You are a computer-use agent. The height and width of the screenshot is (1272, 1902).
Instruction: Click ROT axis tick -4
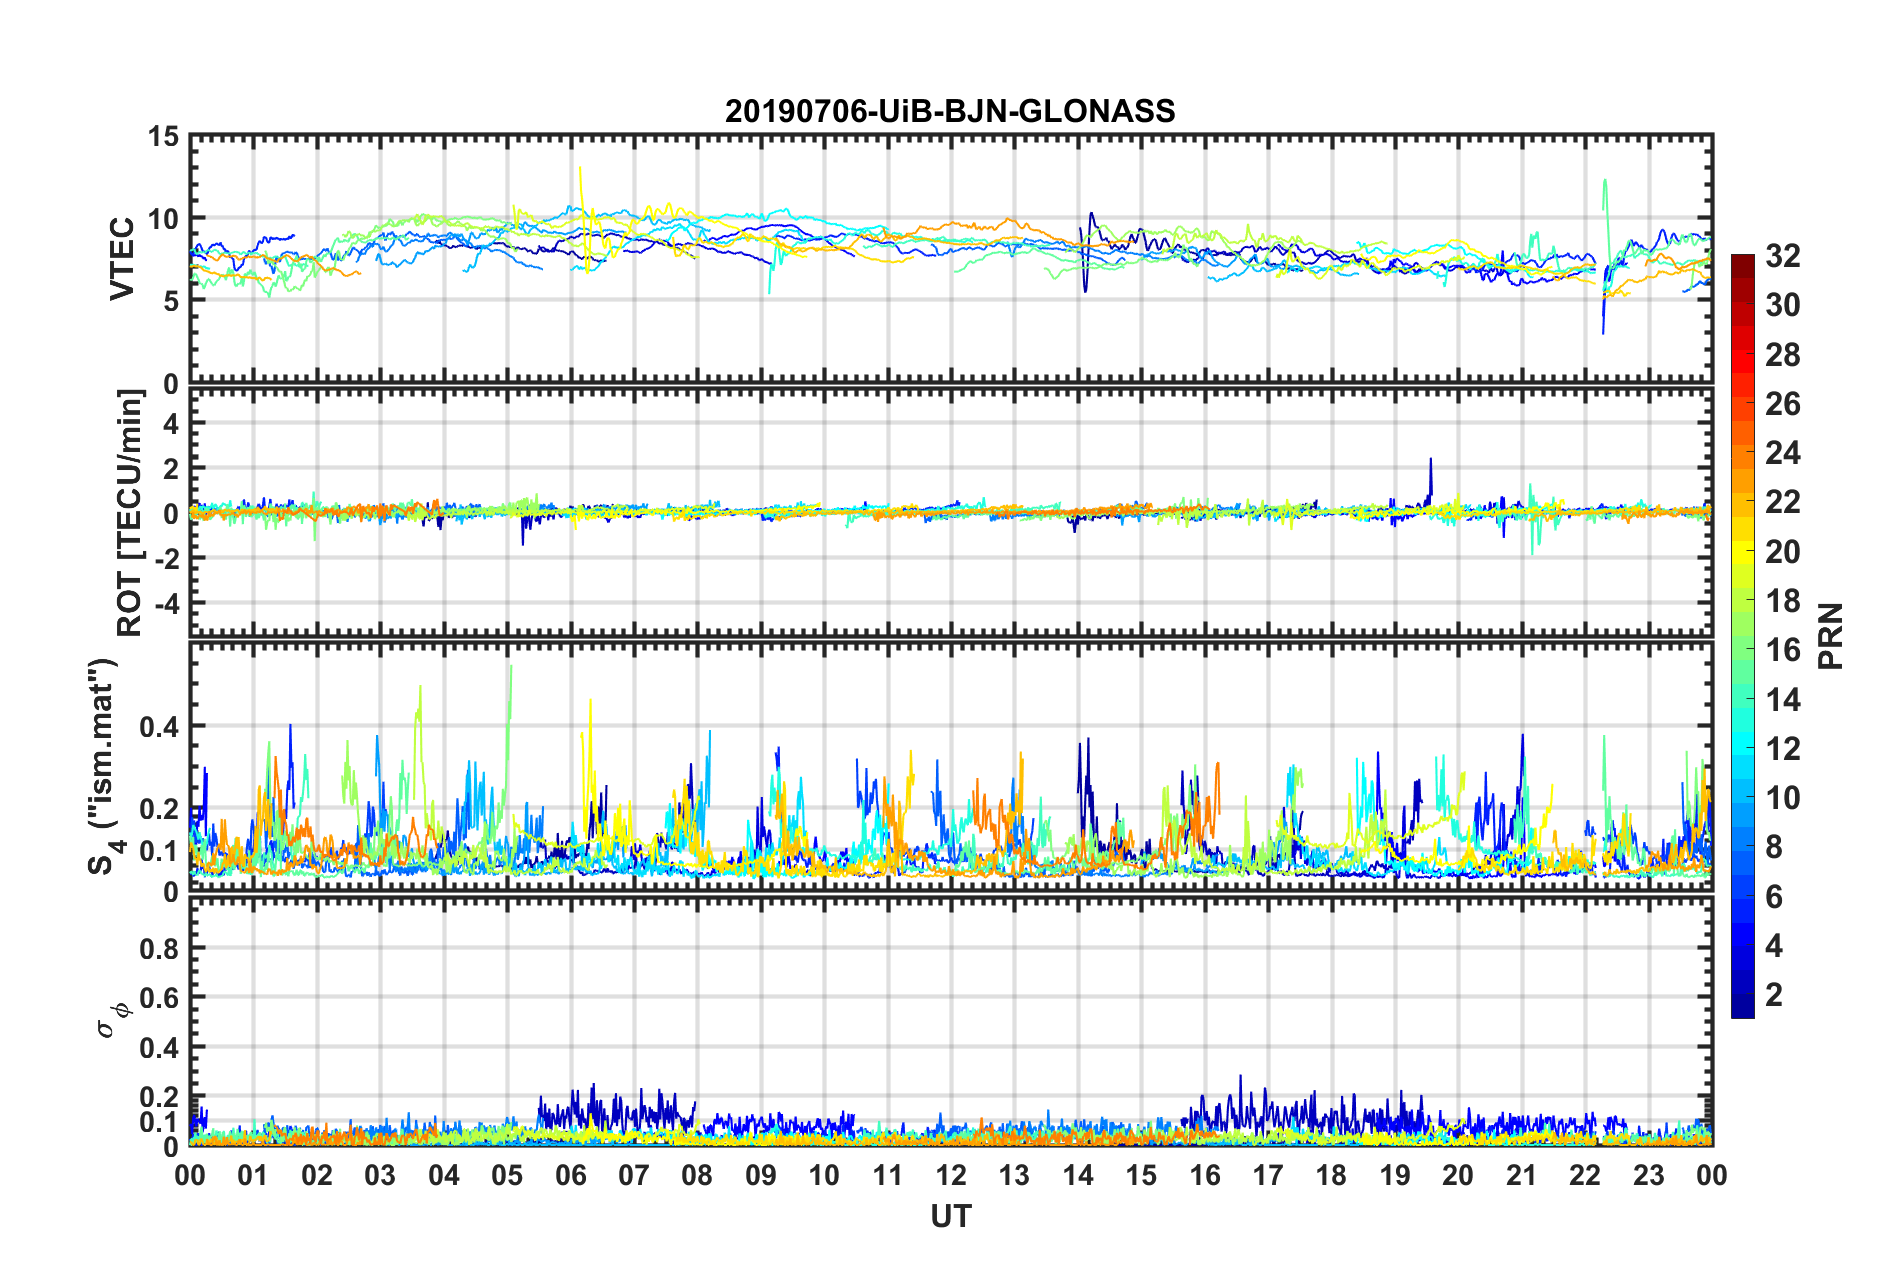167,604
